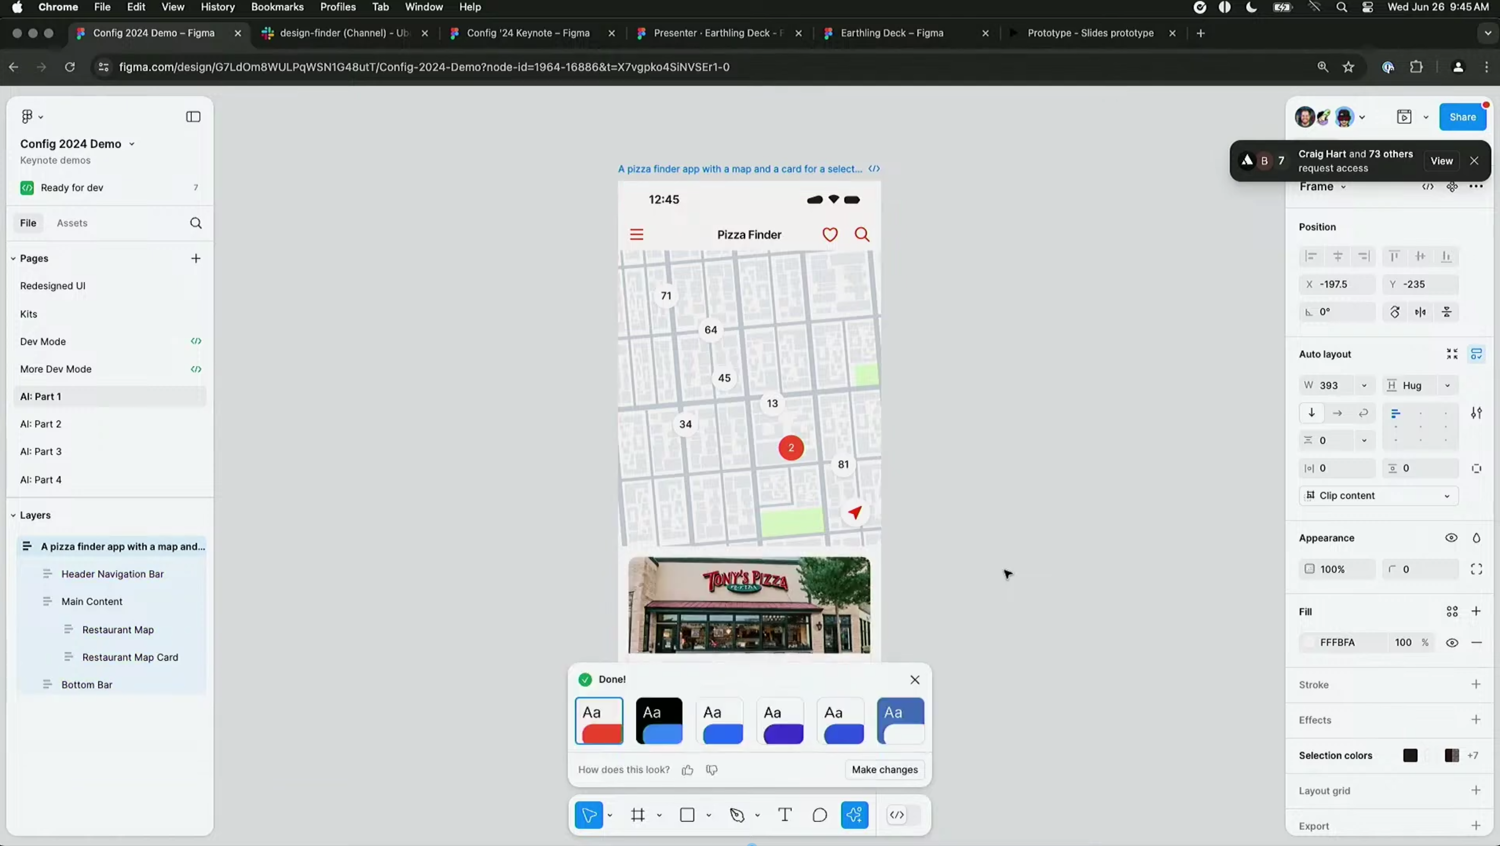
Task: Toggle Dev Mode switch in toolbar
Action: [x=897, y=815]
